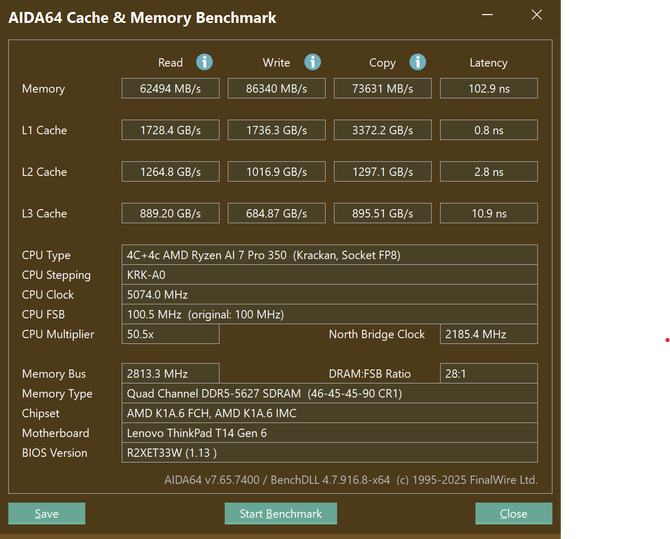
Task: Click the L1 Cache Copy result
Action: tap(382, 130)
